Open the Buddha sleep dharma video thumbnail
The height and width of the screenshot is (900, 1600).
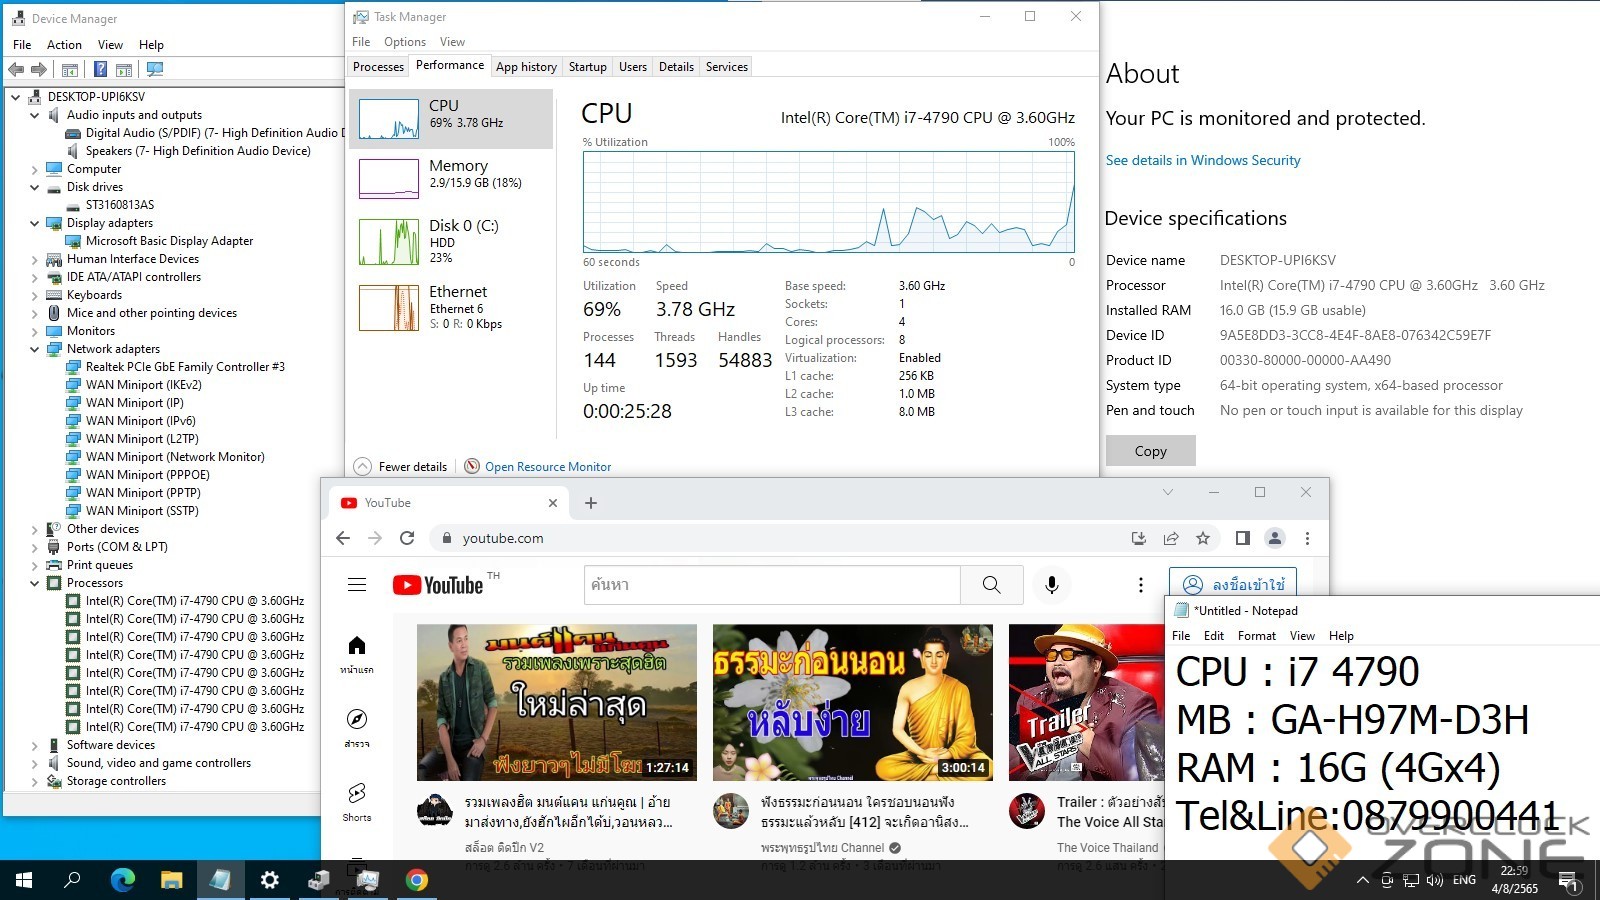(x=853, y=702)
